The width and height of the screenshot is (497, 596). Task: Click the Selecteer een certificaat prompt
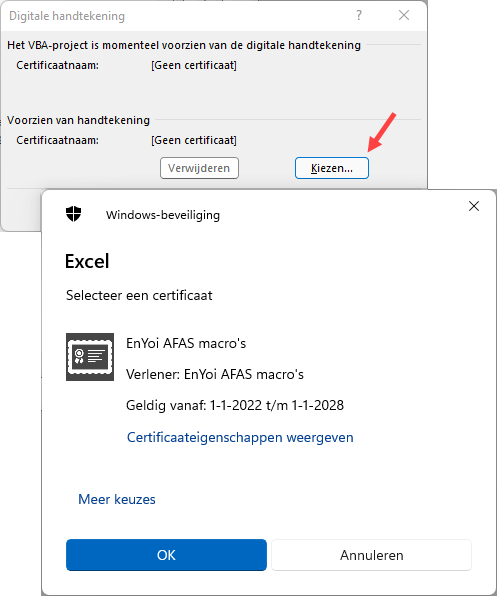click(x=139, y=295)
